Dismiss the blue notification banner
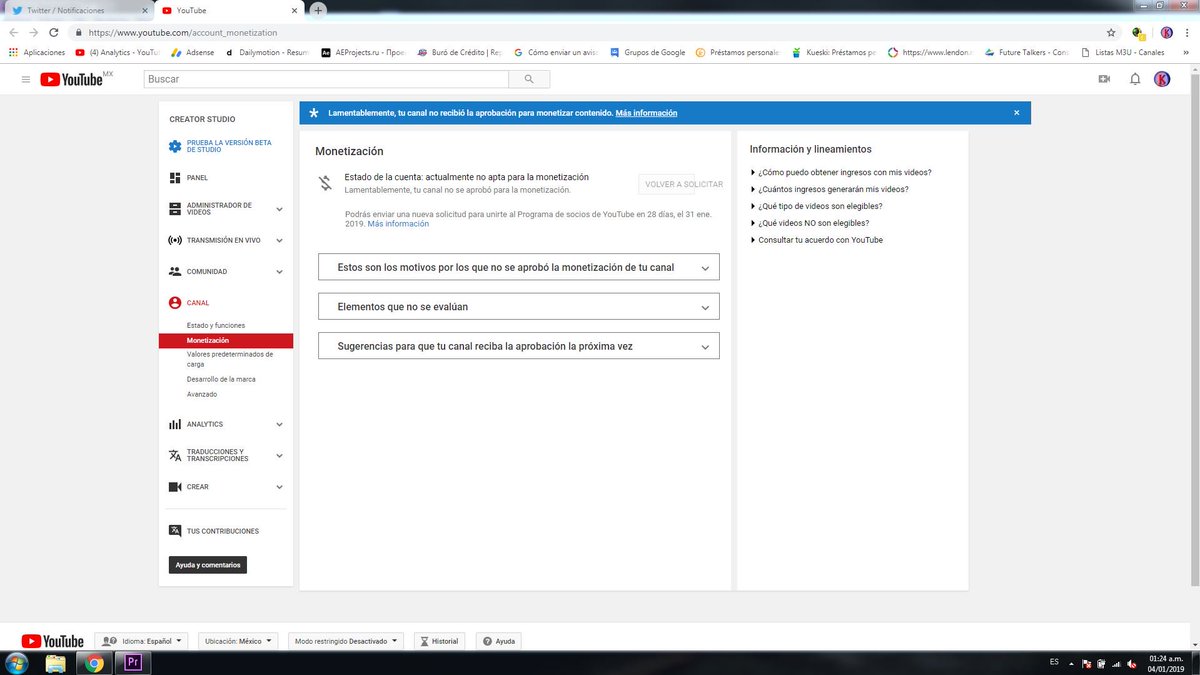This screenshot has width=1200, height=675. tap(1017, 113)
